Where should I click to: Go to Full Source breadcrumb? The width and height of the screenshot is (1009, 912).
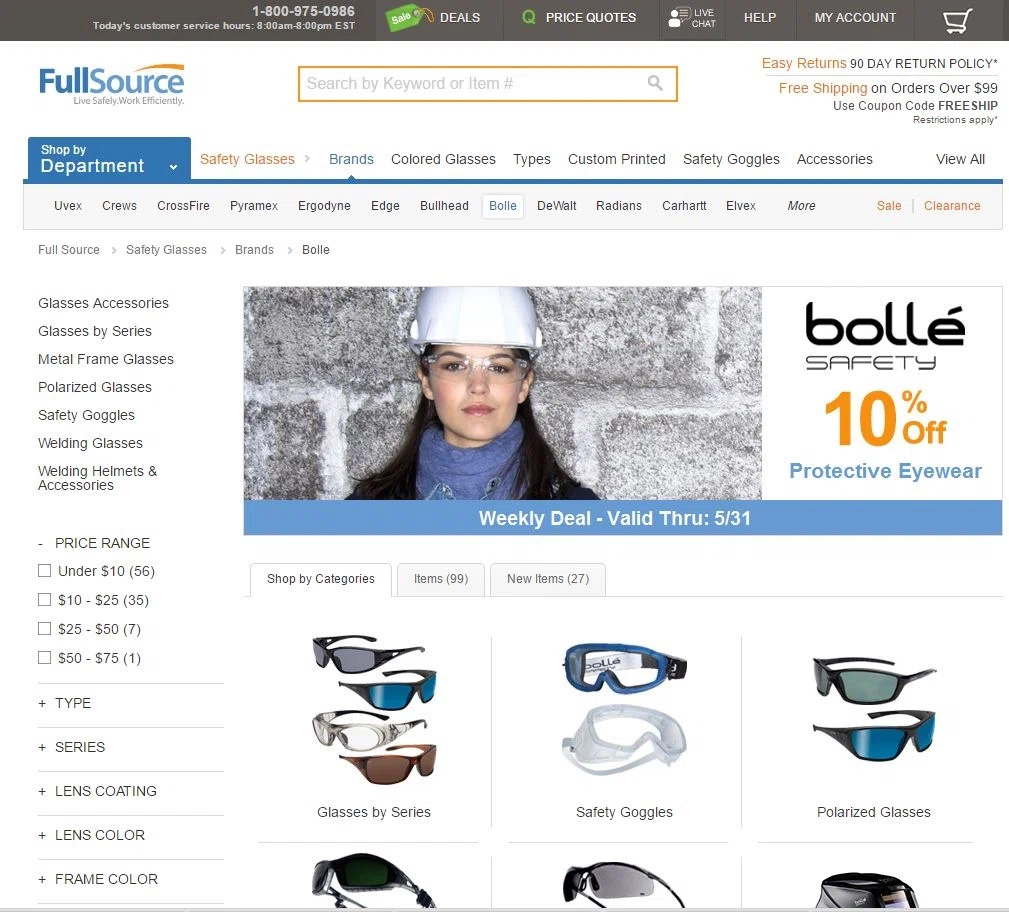[x=69, y=250]
